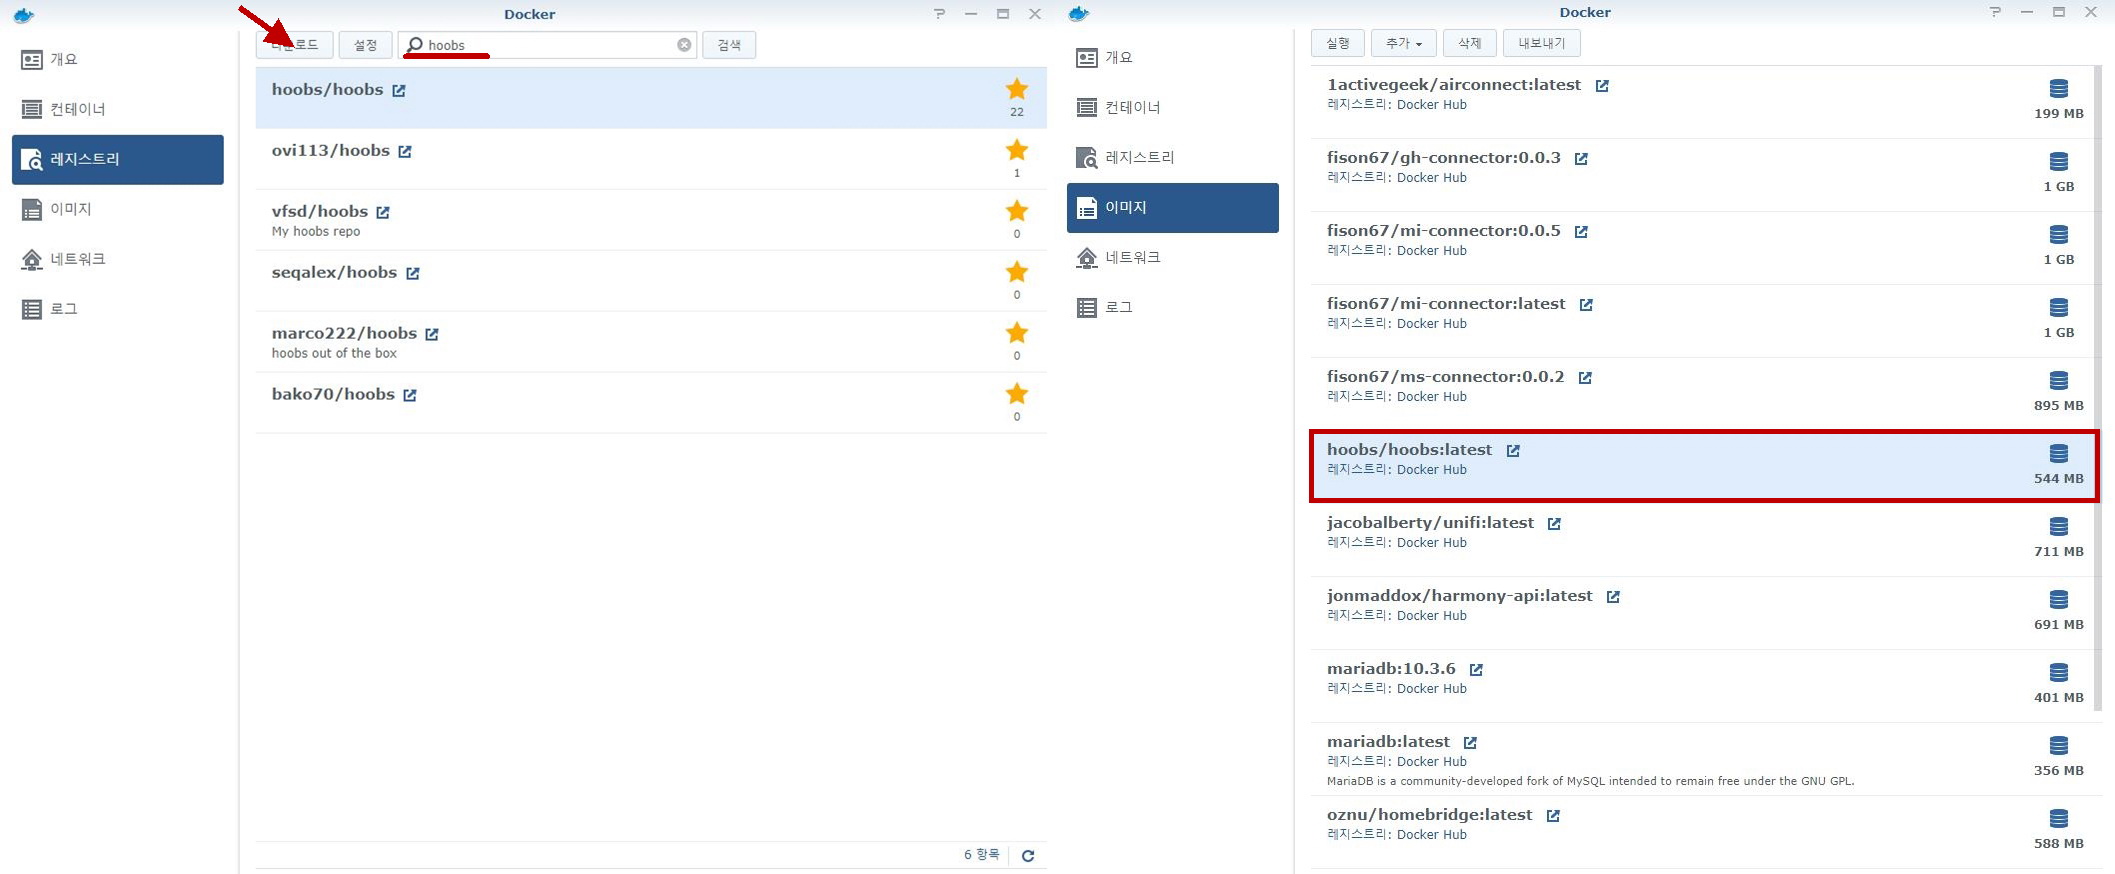The height and width of the screenshot is (874, 2115).
Task: Click the 설정 button in registry toolbar
Action: point(365,45)
